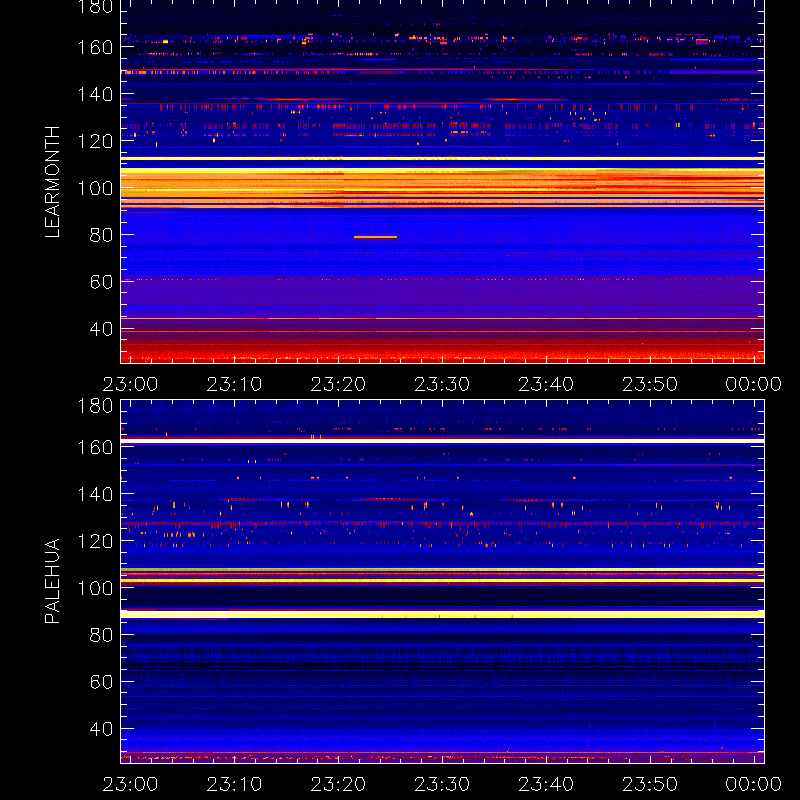Screen dimensions: 800x800
Task: Choose the 100 frequency tick on Palehua axis
Action: (95, 588)
